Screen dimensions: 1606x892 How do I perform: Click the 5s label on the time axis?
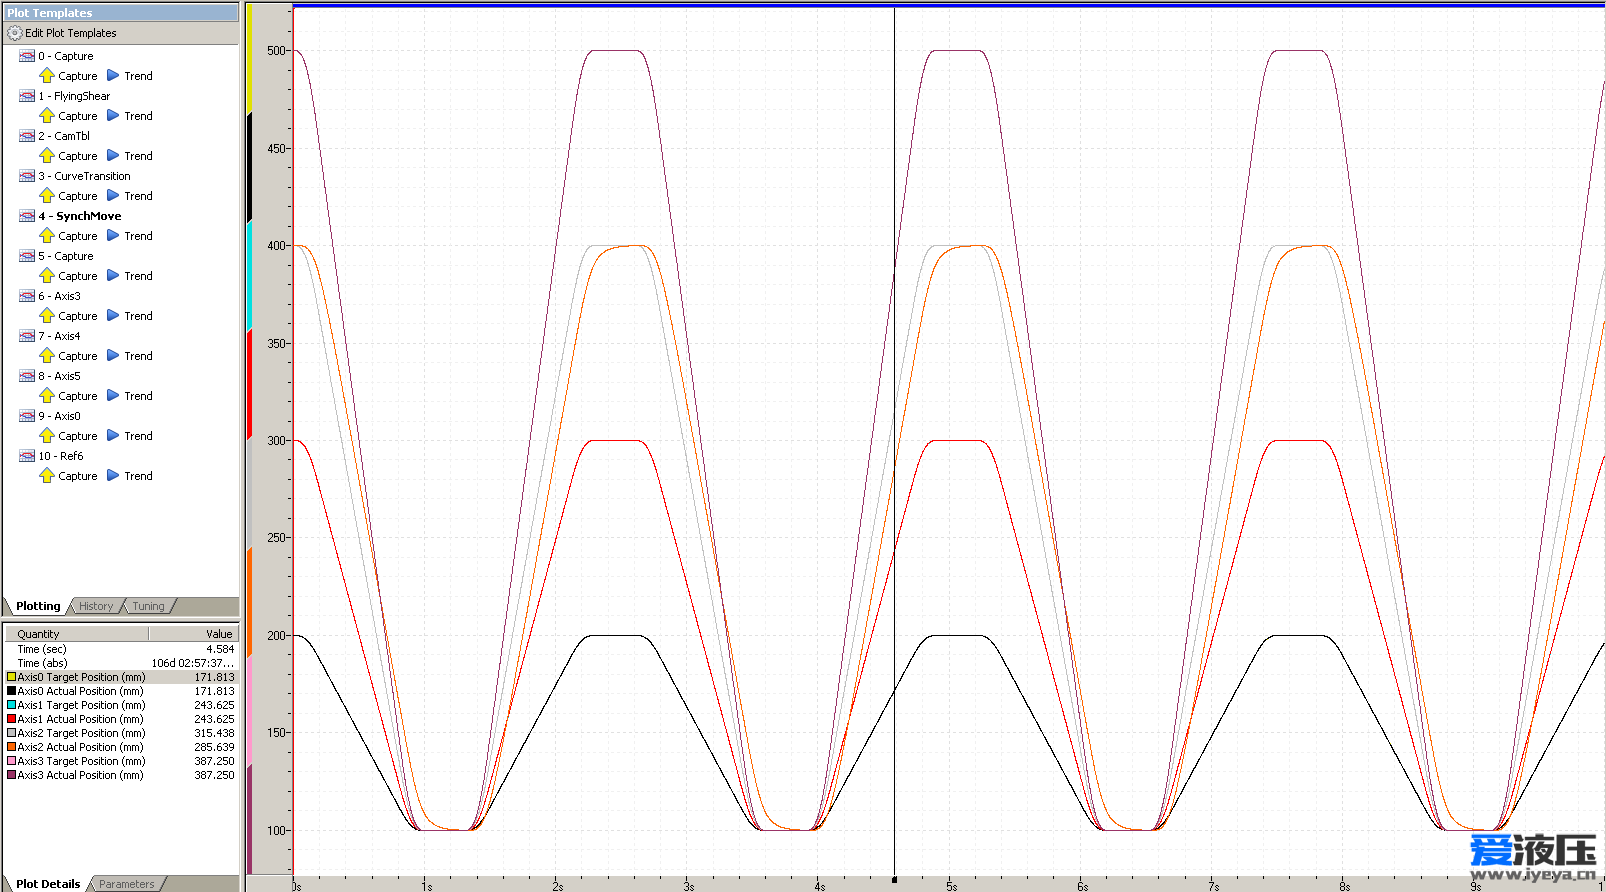952,886
